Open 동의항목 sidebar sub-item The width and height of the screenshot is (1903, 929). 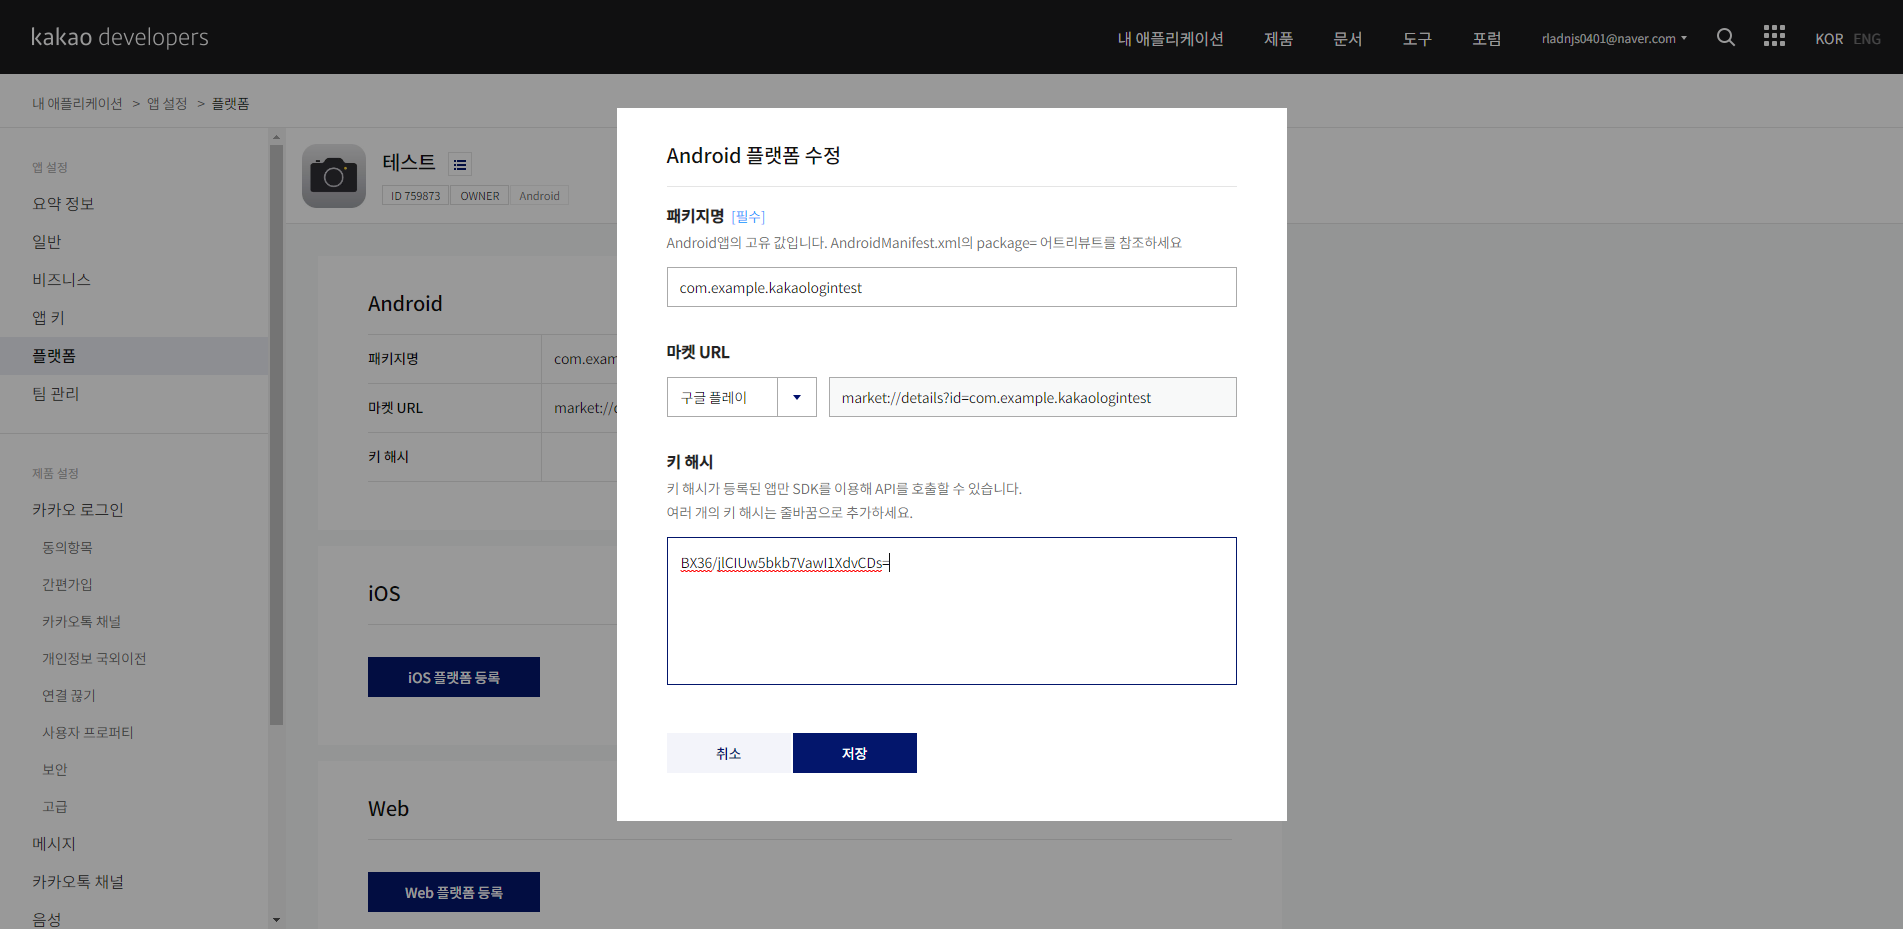(67, 548)
